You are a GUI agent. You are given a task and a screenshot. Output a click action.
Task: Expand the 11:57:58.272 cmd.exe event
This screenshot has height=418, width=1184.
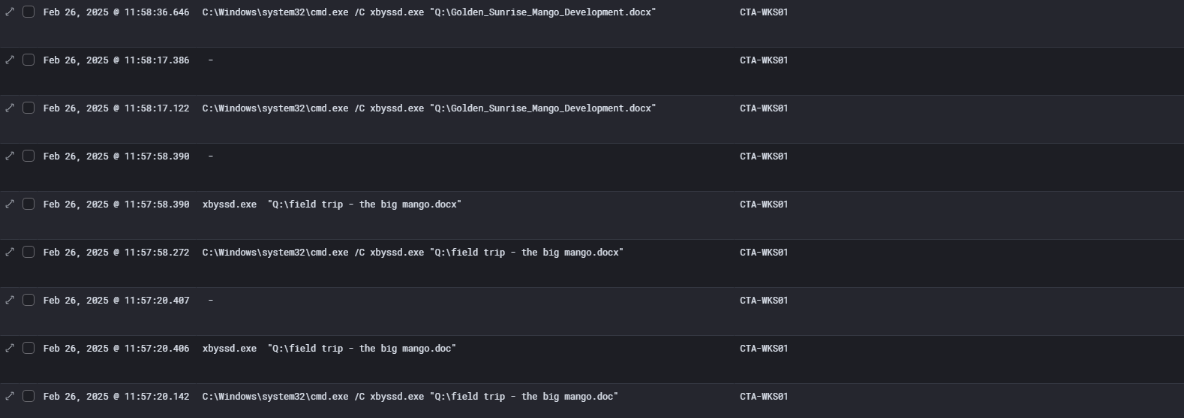(10, 252)
